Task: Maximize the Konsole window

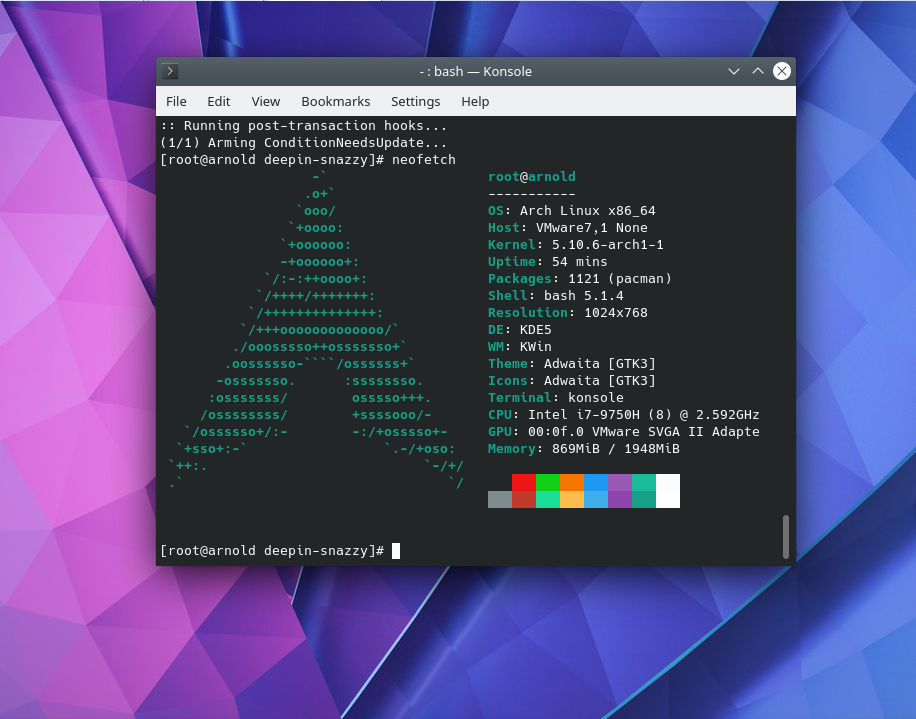Action: [x=758, y=71]
